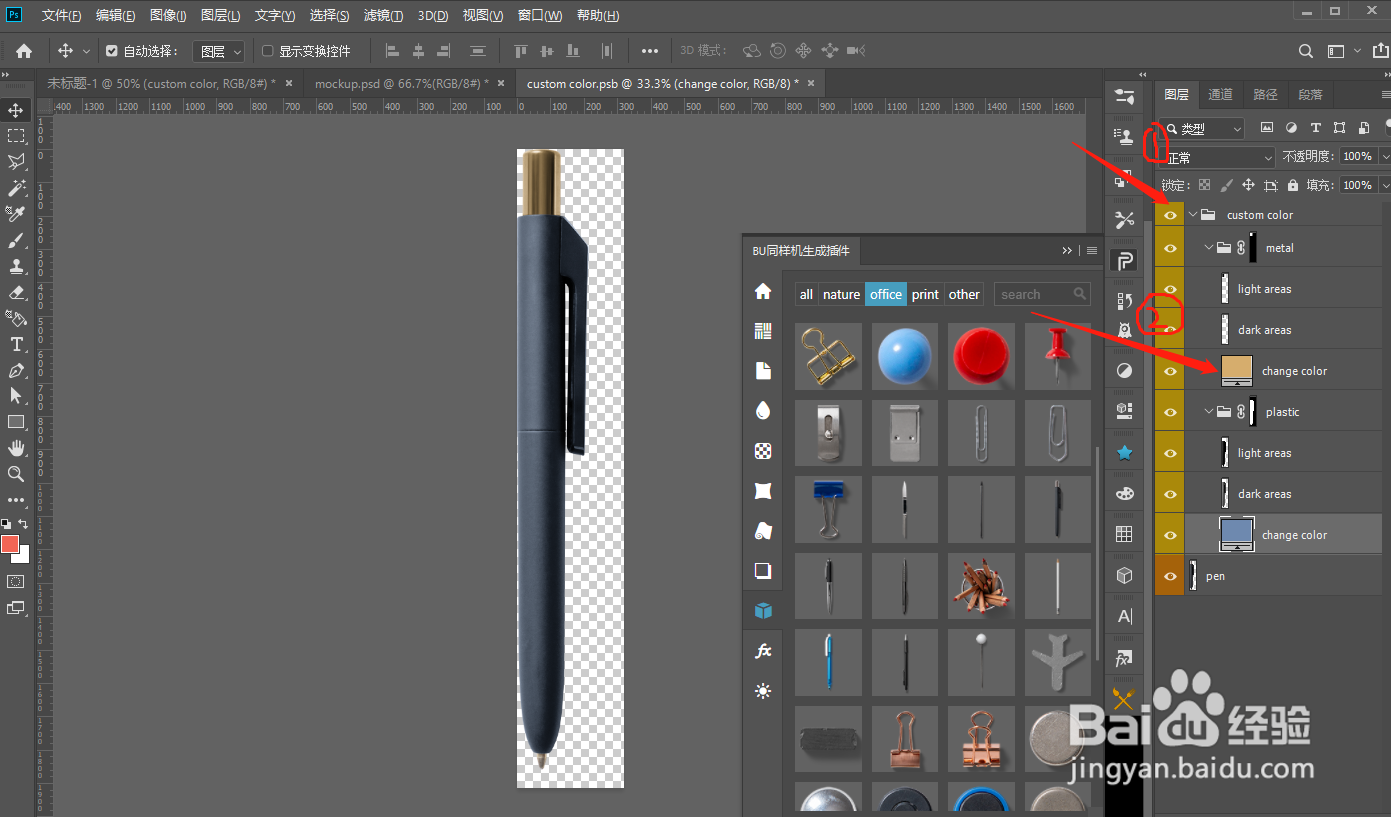Hide the pen layer
The width and height of the screenshot is (1391, 817).
pos(1169,576)
